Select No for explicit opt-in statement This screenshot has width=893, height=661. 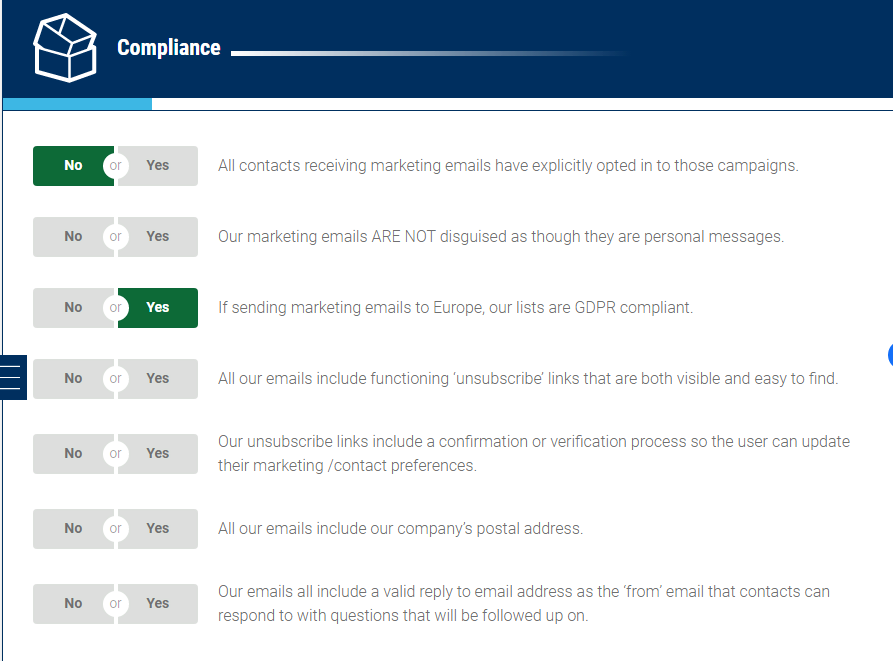pos(73,166)
